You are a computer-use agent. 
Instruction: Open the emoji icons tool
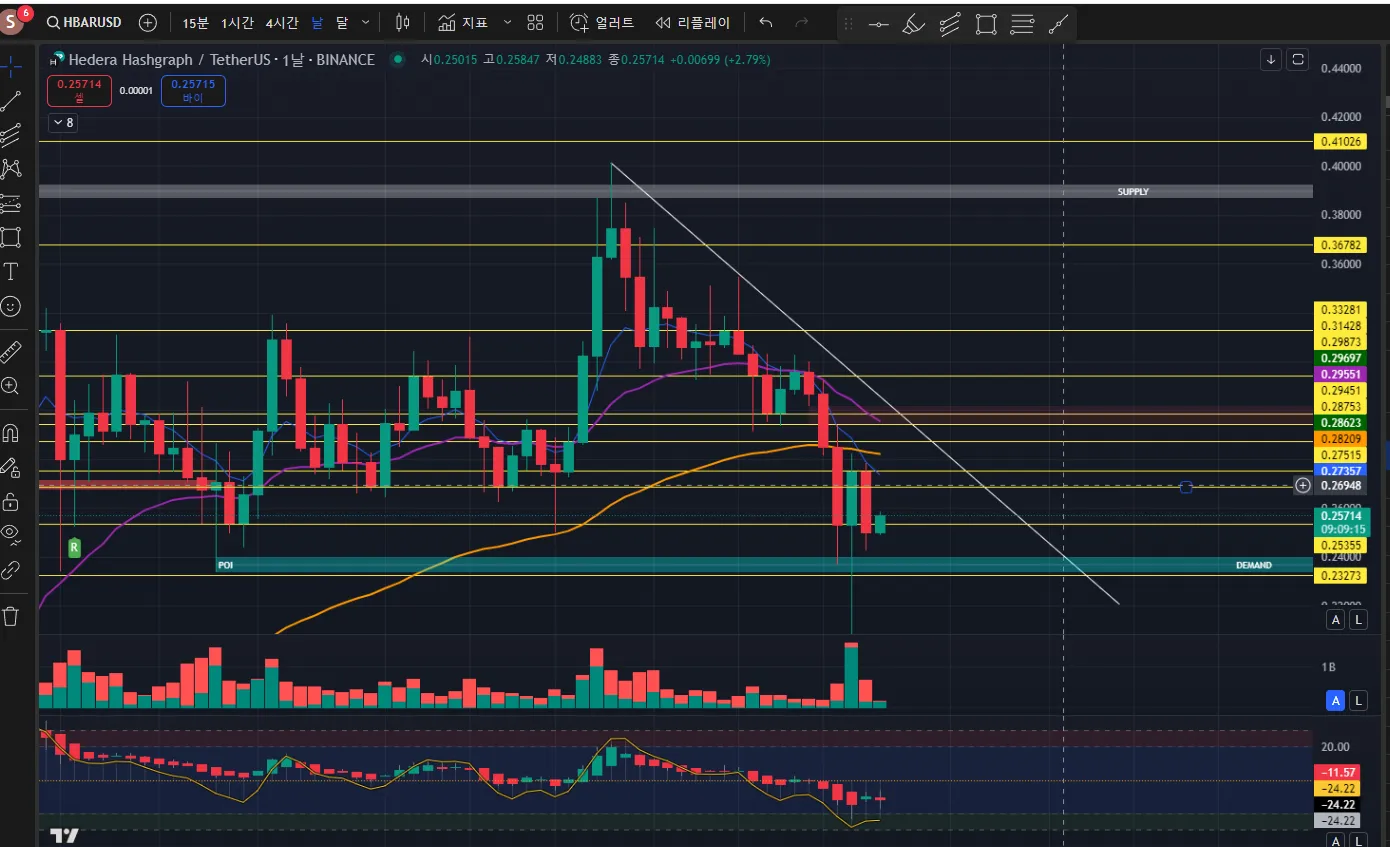point(11,306)
